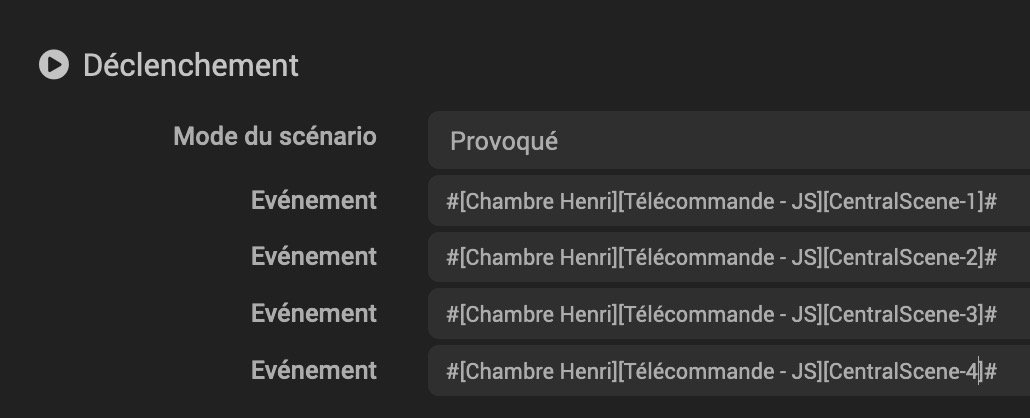
Task: Place cursor on [CentralScene-3] text
Action: click(905, 314)
